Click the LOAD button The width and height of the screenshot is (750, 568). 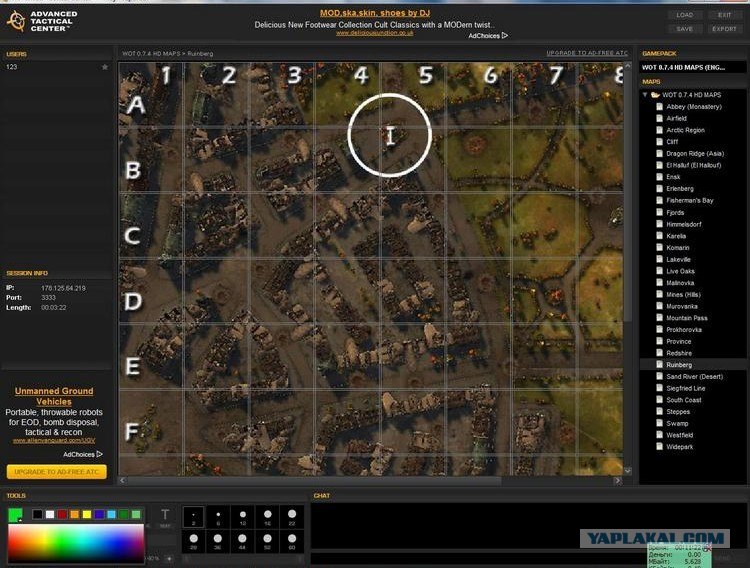pos(684,15)
